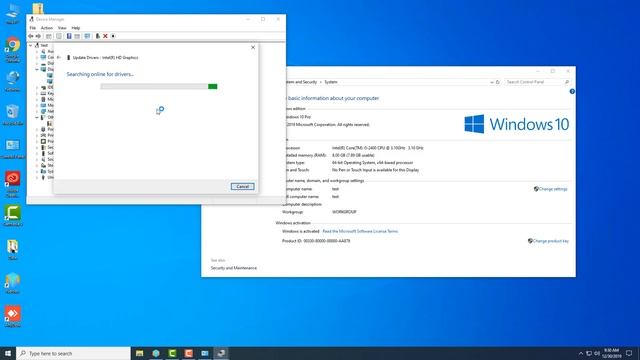Image resolution: width=640 pixels, height=360 pixels.
Task: Click the back arrow in Device Manager toolbar
Action: point(31,36)
